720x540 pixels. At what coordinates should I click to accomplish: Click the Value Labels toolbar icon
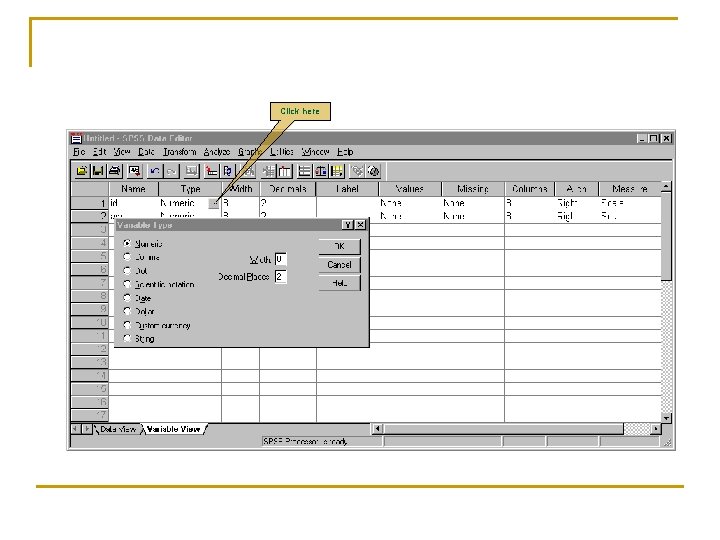pyautogui.click(x=357, y=171)
